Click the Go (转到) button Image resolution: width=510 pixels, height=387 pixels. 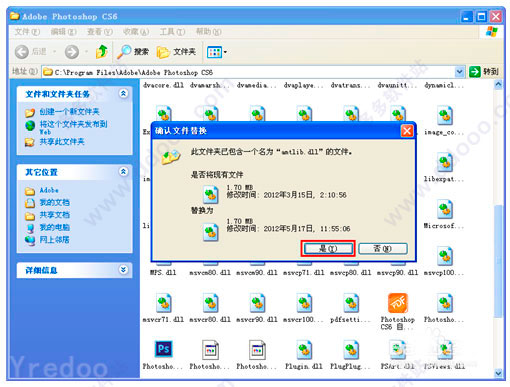click(484, 72)
